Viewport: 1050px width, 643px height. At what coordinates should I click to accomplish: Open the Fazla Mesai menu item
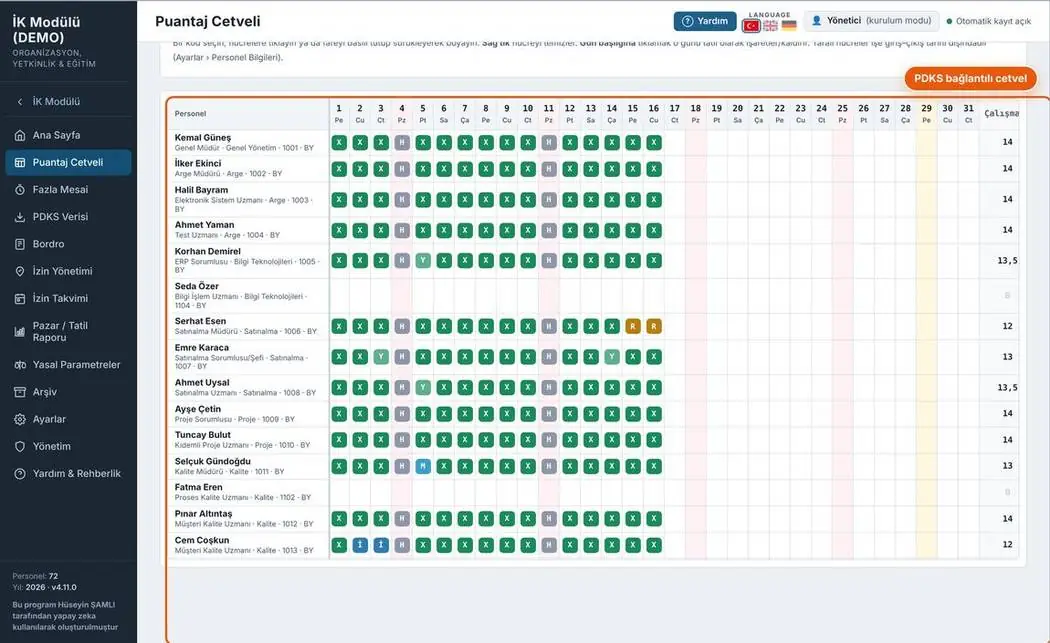pos(68,190)
